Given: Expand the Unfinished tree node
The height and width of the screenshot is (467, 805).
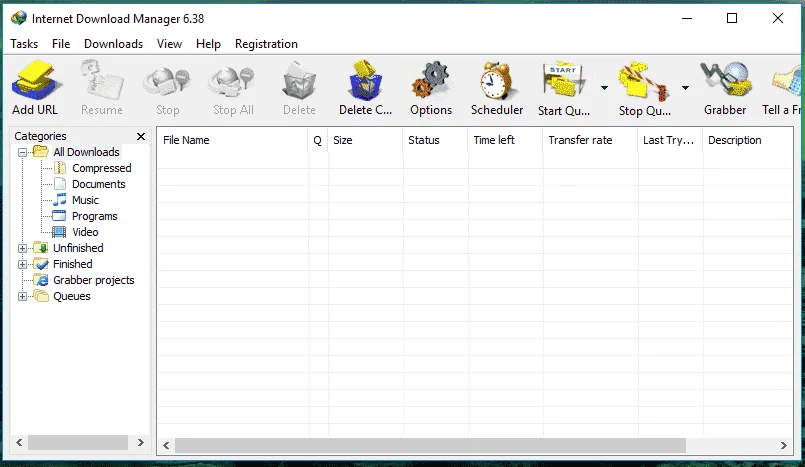Looking at the screenshot, I should (x=22, y=248).
